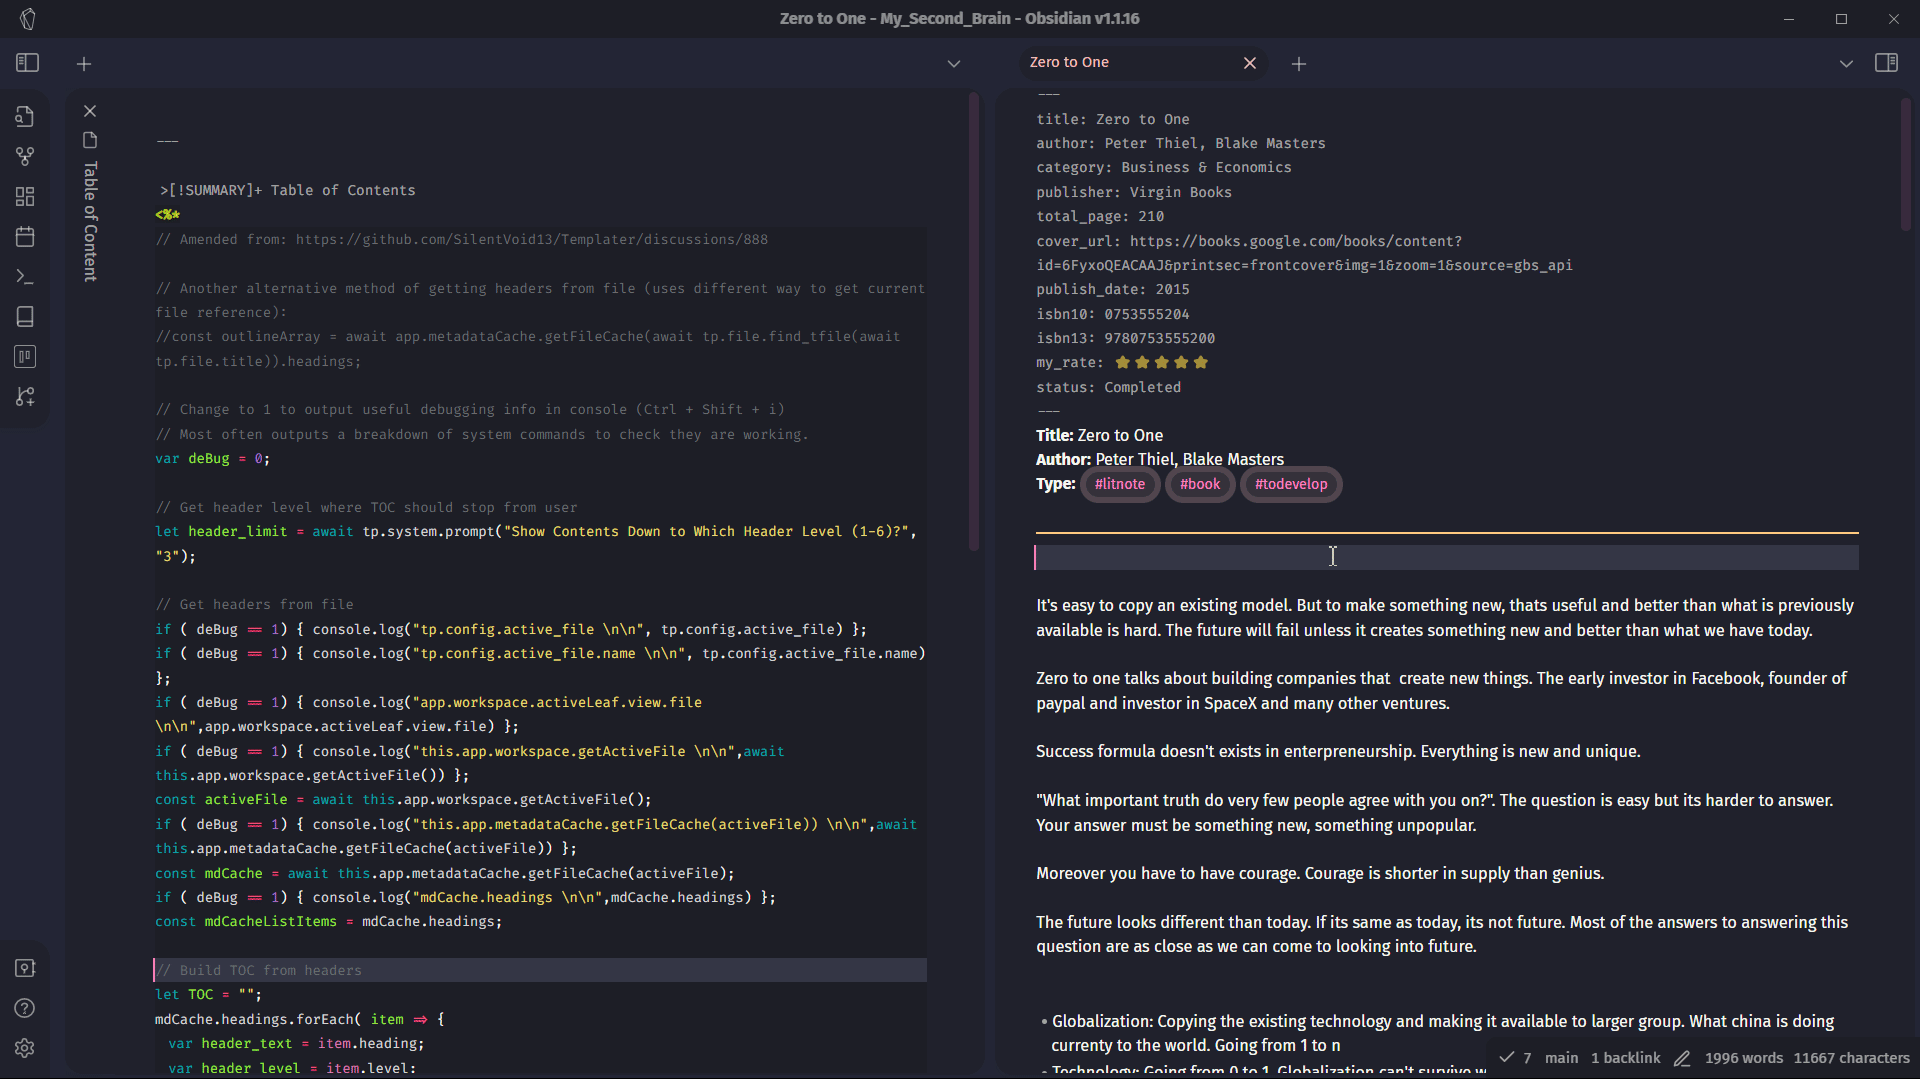The height and width of the screenshot is (1079, 1920).
Task: Toggle editing mode pencil in status bar
Action: pos(1682,1058)
